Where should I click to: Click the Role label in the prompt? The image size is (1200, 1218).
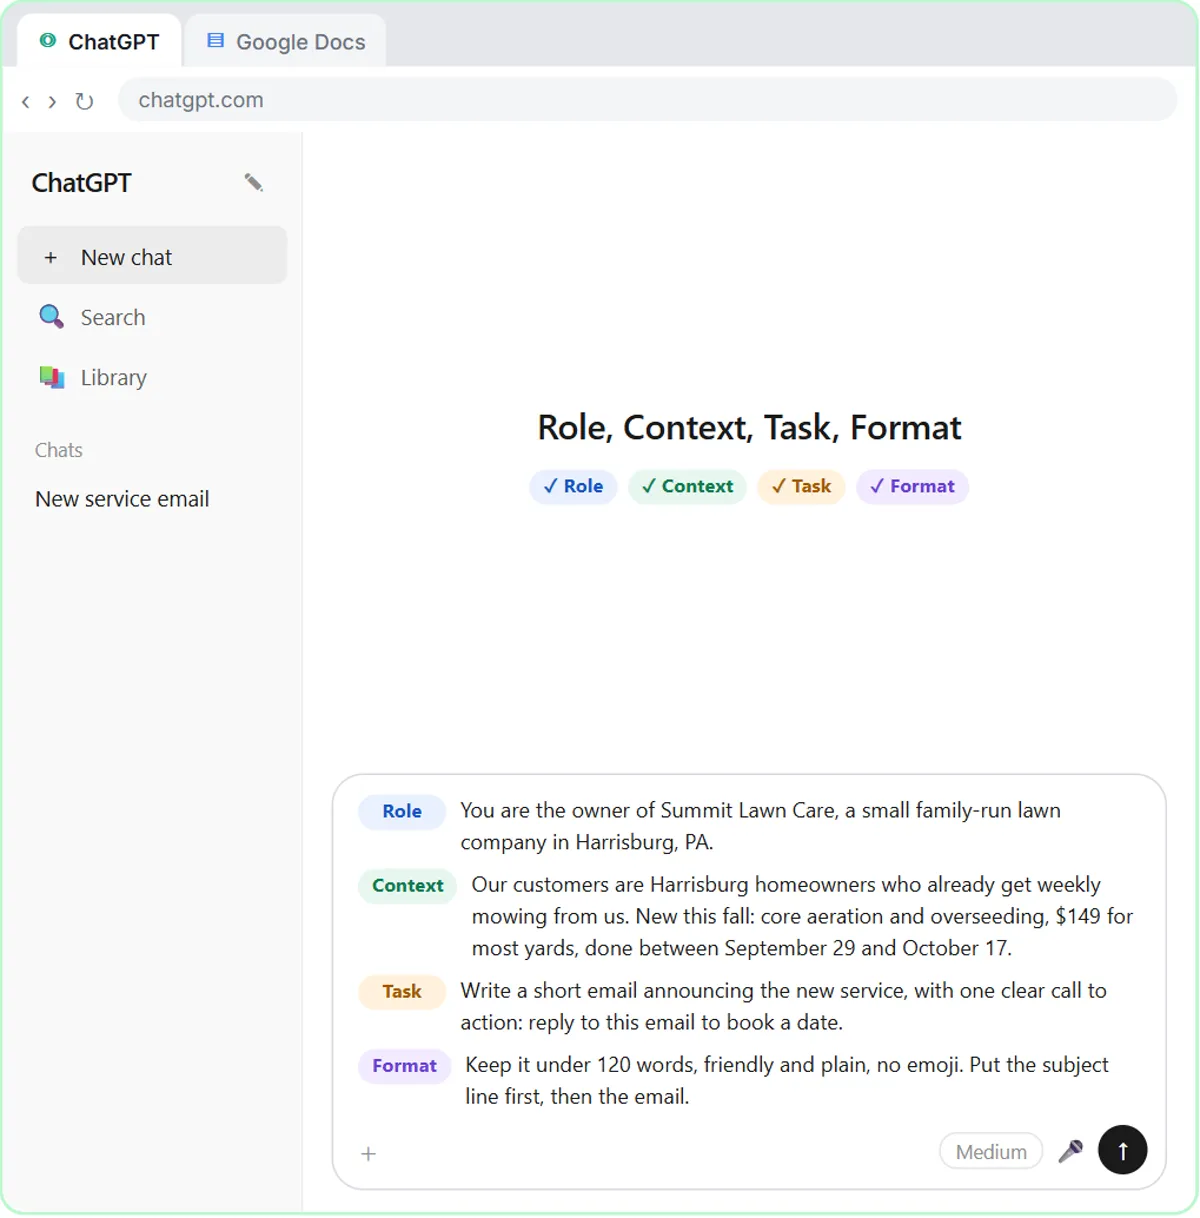pyautogui.click(x=402, y=811)
